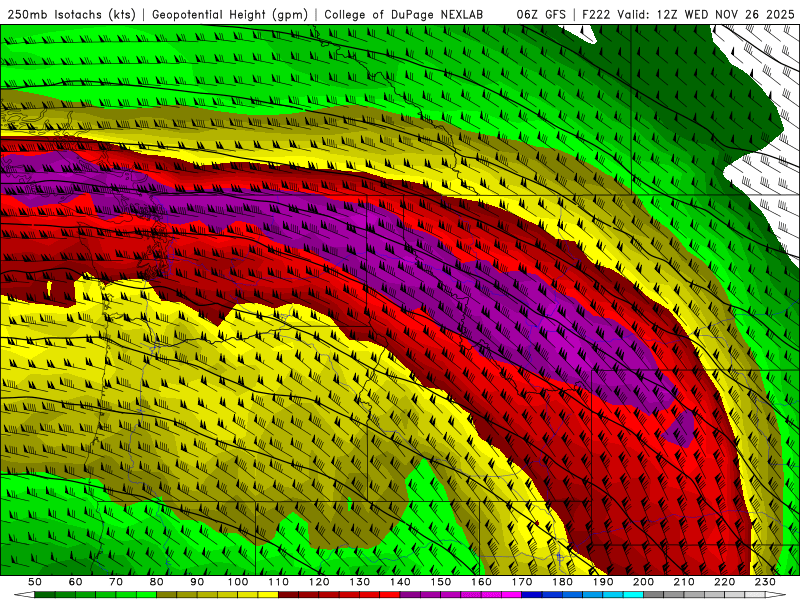Click the darkest green swatch starting the color bar
800x600 pixels.
[45, 595]
